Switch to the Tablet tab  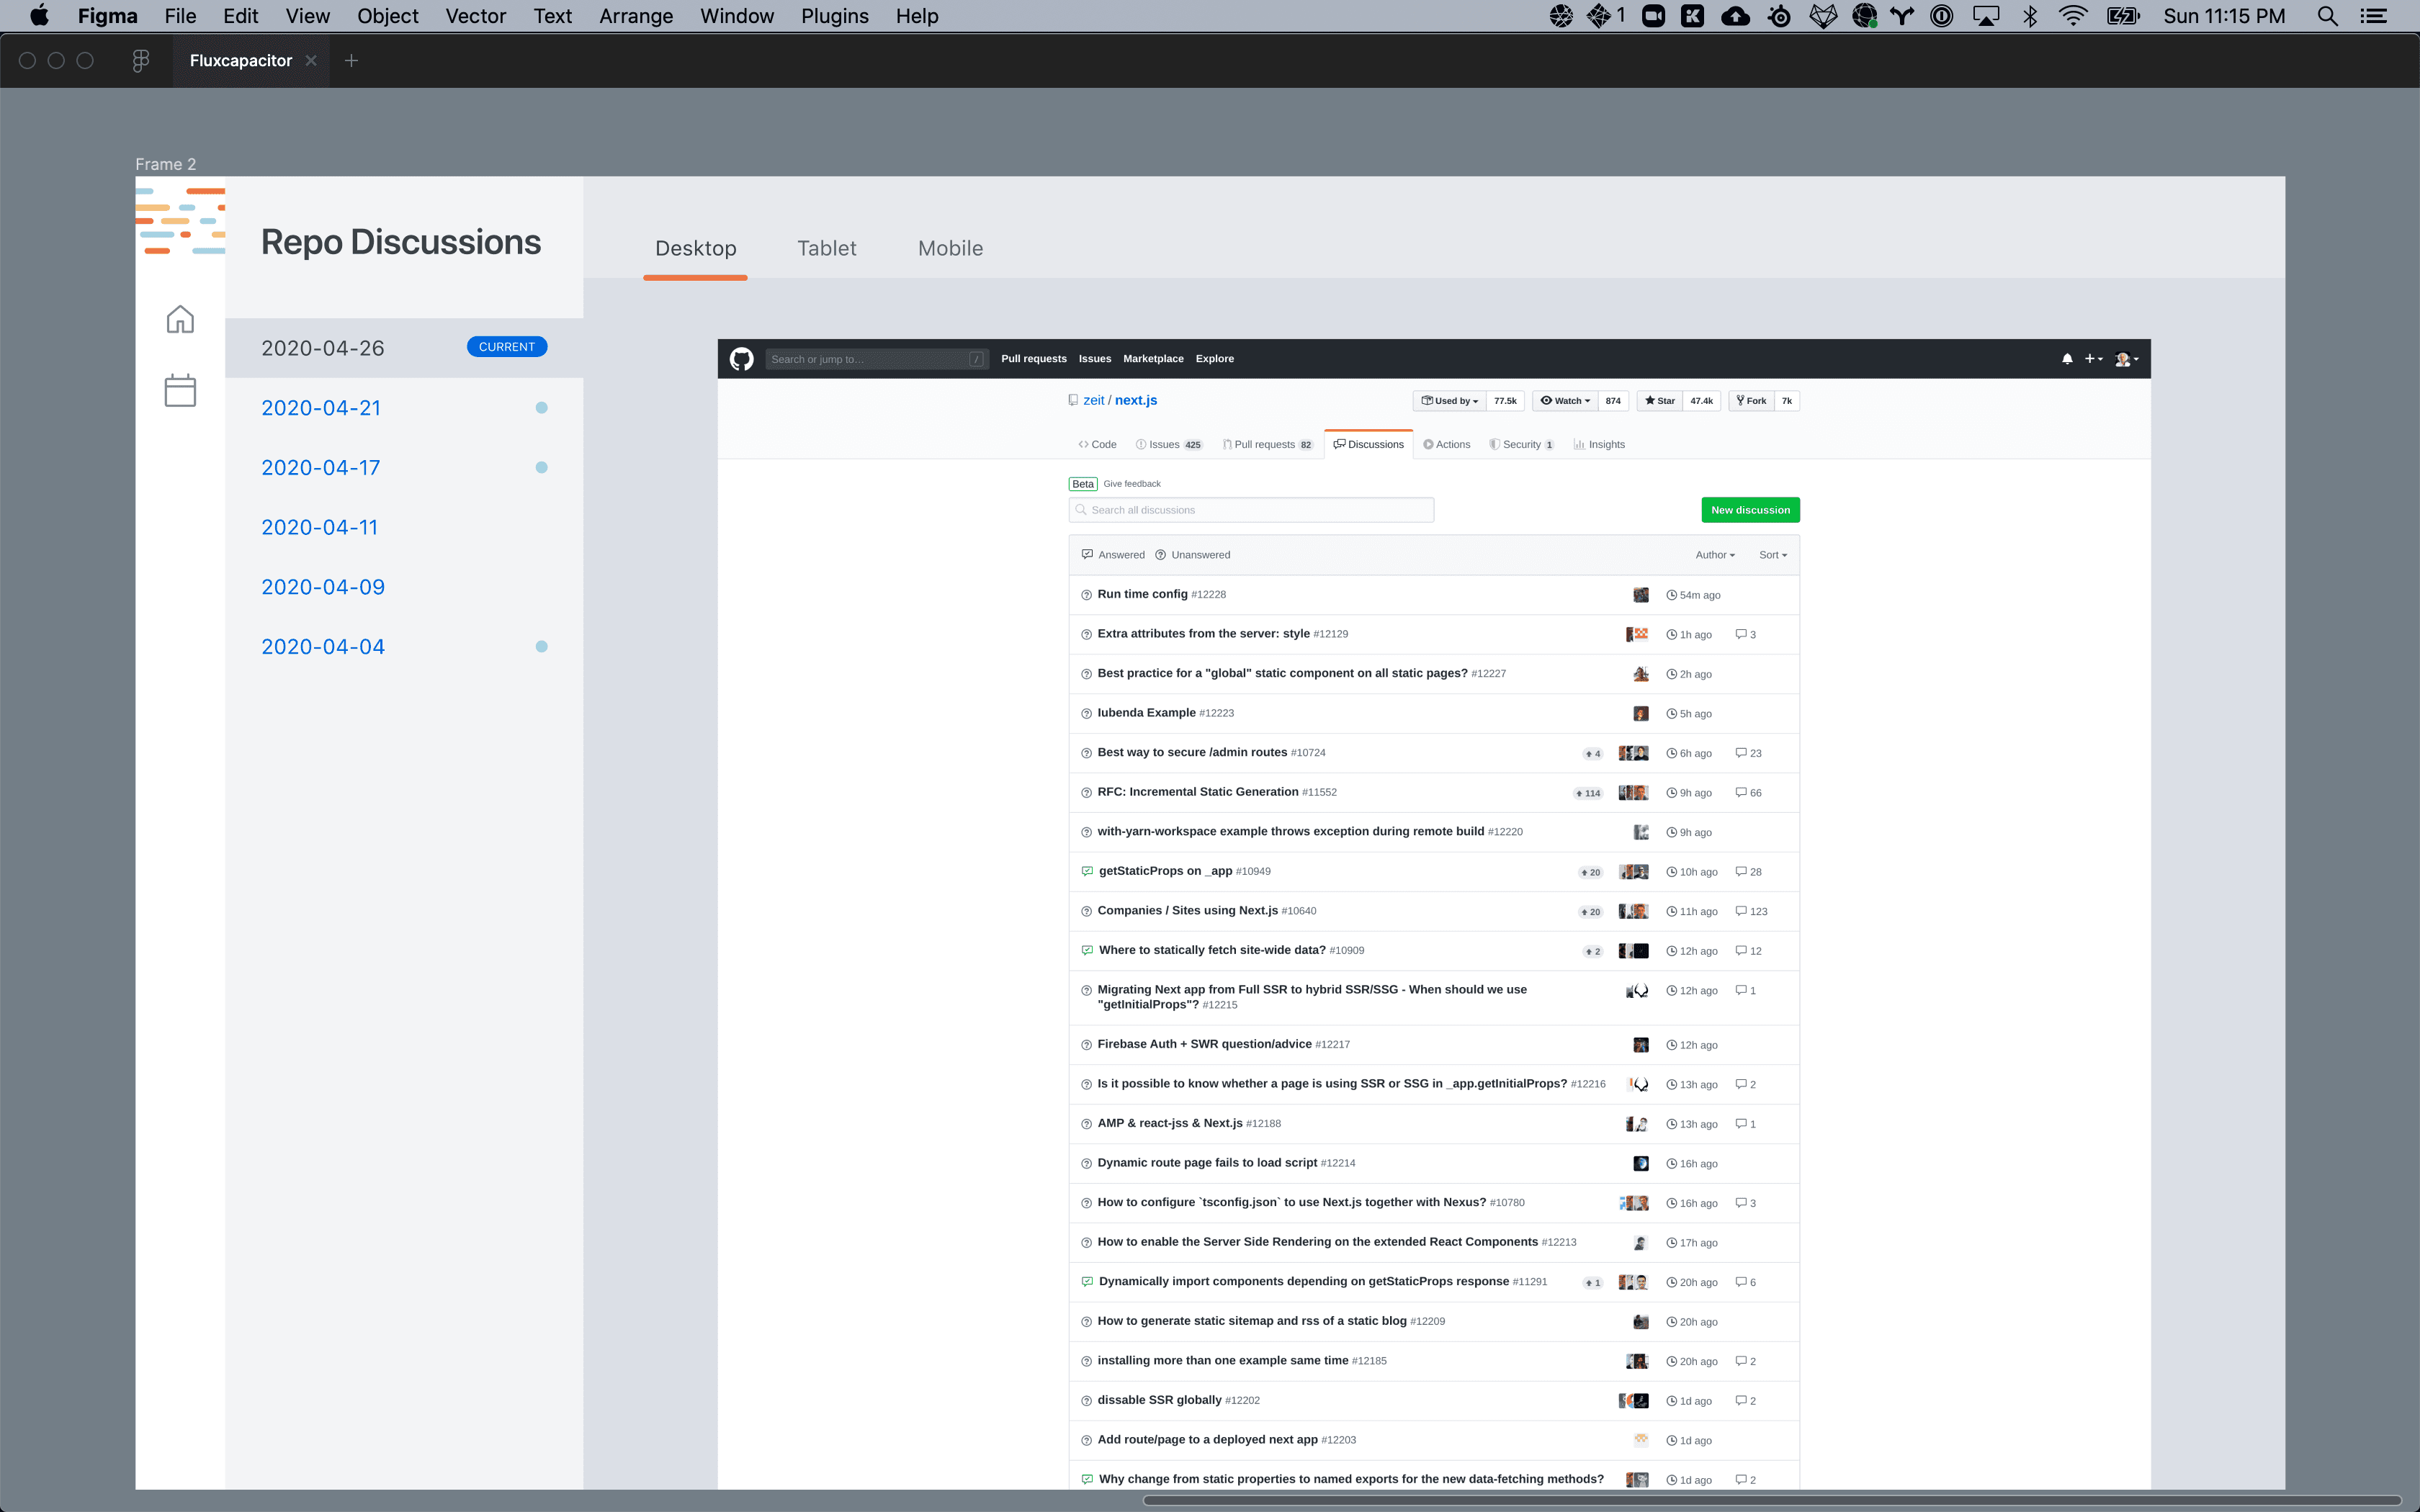[826, 248]
